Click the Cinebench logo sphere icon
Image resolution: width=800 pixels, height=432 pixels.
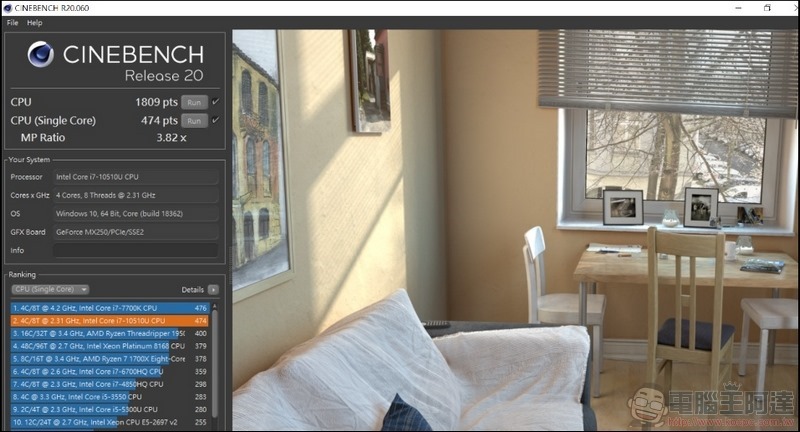41,54
